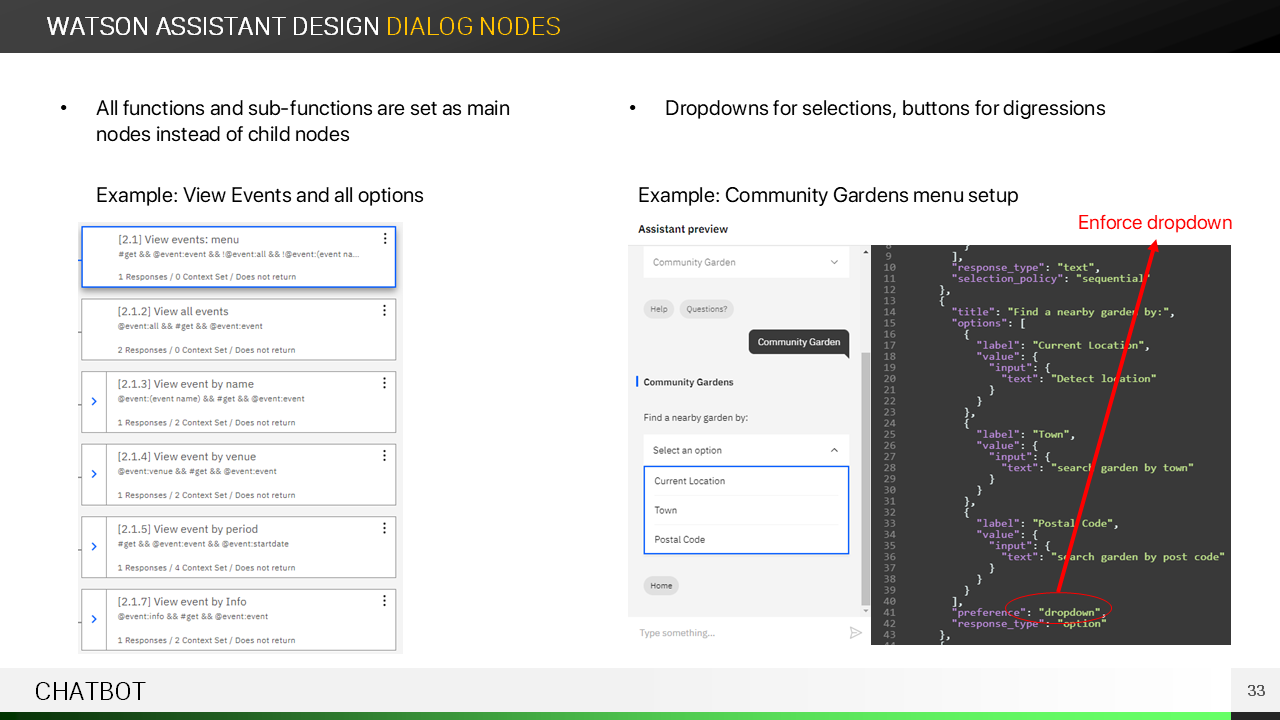Open options menu for View event by name

385,384
